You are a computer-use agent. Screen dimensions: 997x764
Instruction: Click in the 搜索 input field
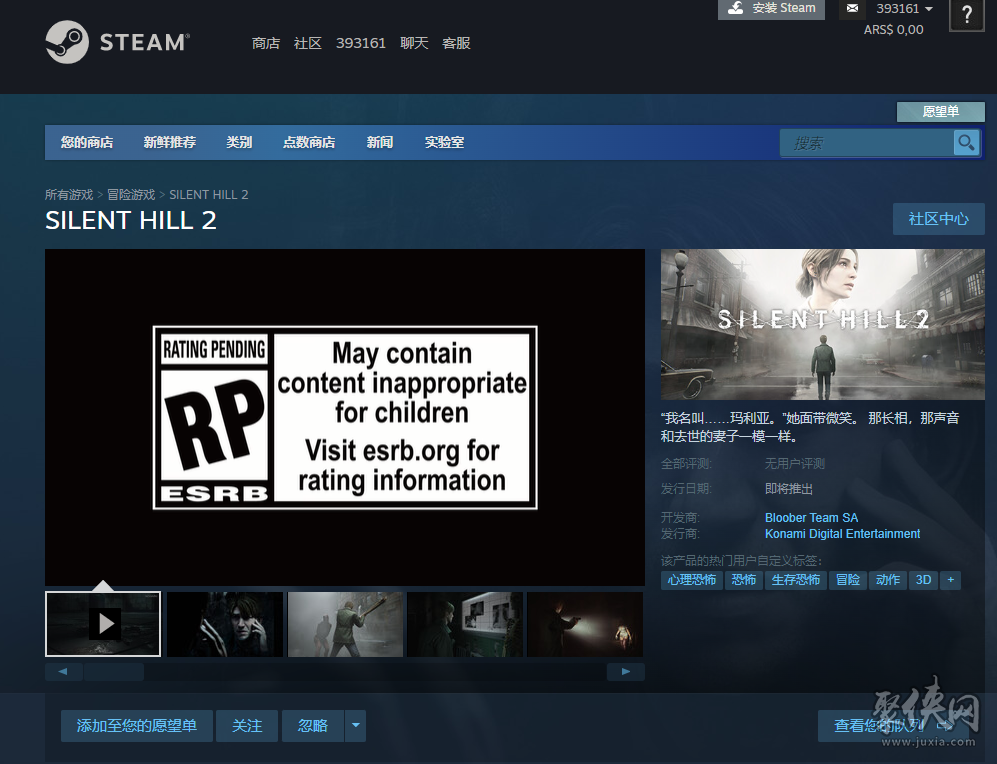click(x=867, y=143)
